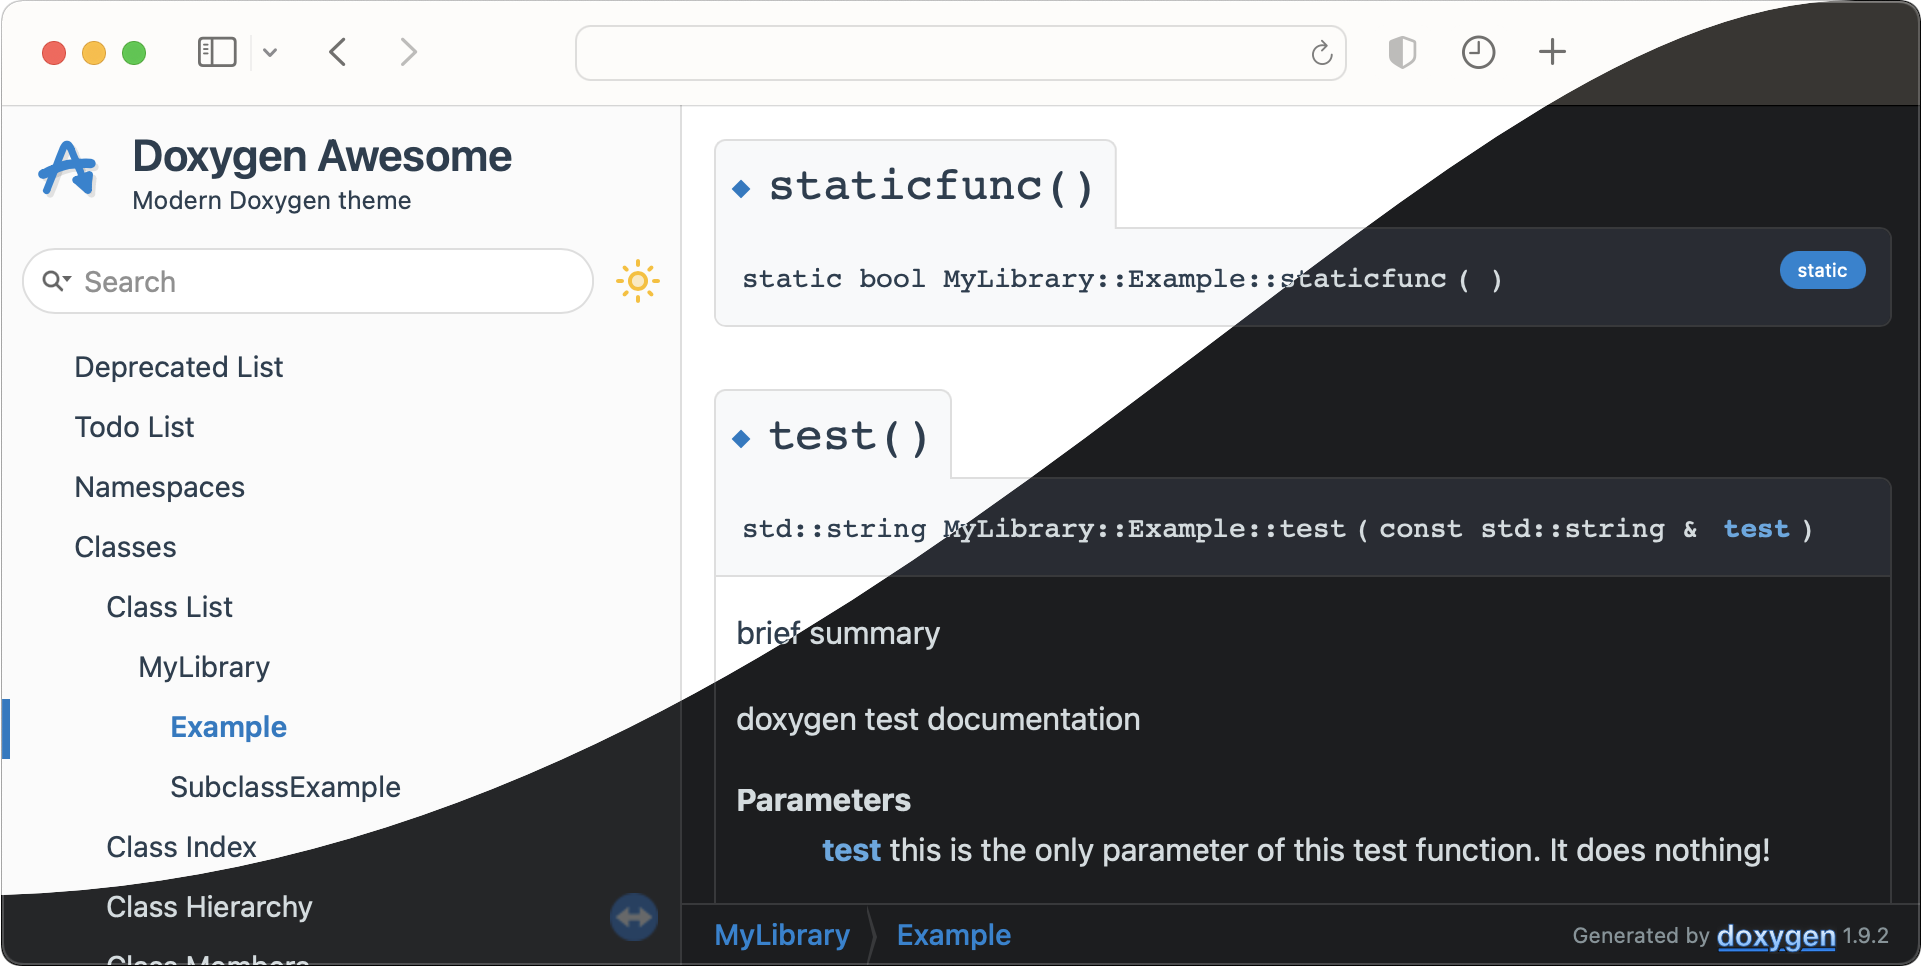Open a new tab with the plus icon
Screen dimensions: 1923x966
(x=1552, y=52)
